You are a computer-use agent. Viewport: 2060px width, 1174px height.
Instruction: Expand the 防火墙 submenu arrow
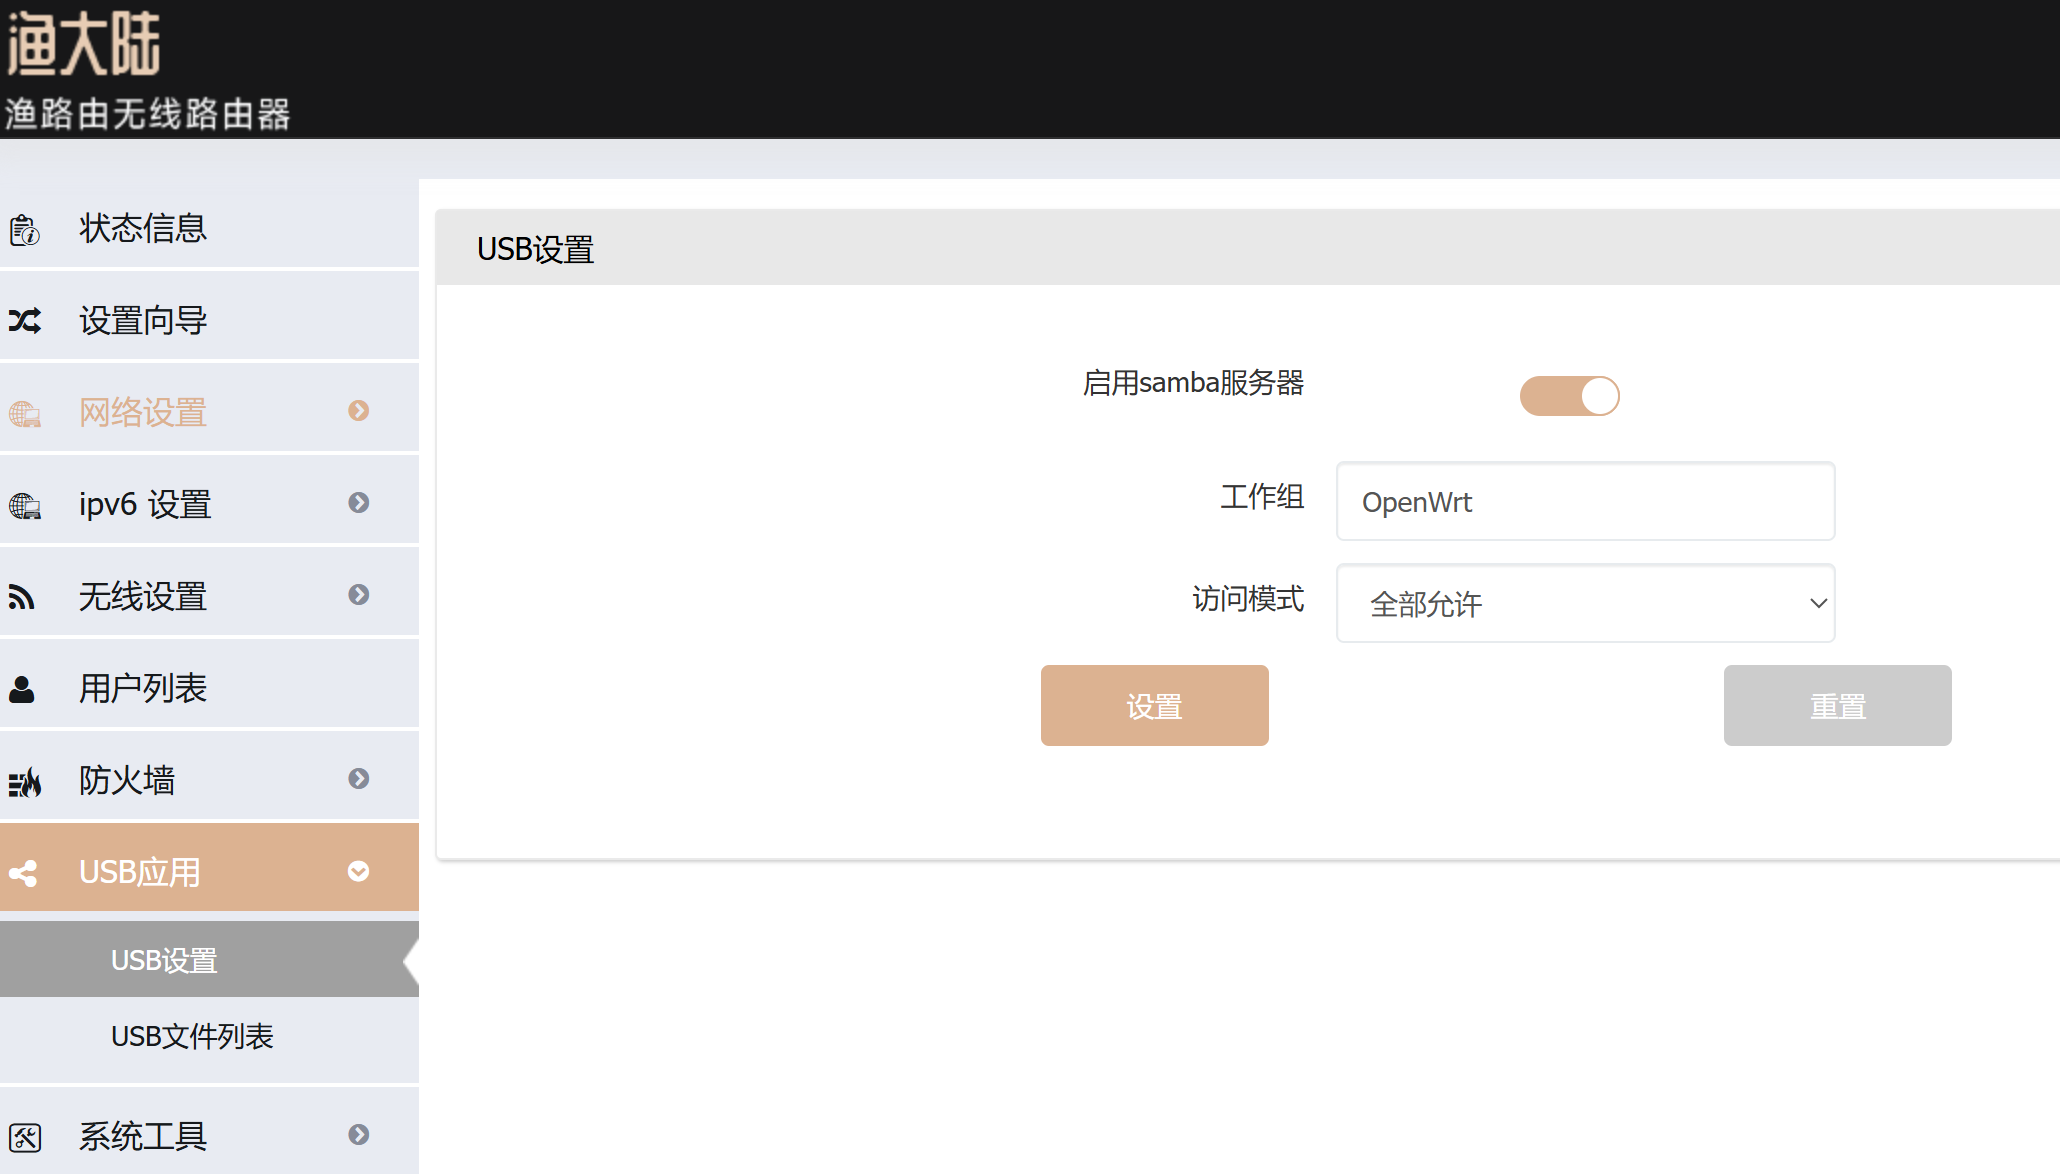(x=359, y=779)
